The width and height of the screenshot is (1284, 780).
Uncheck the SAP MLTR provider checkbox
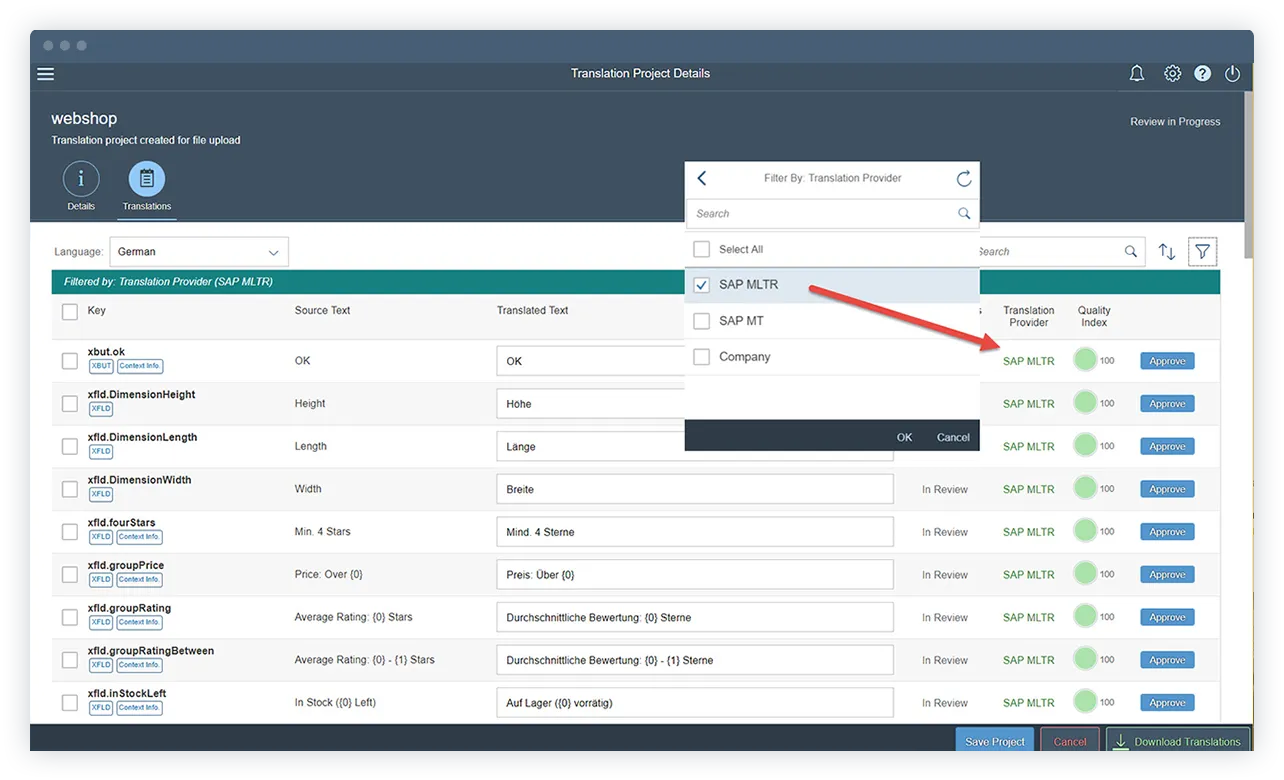[701, 284]
